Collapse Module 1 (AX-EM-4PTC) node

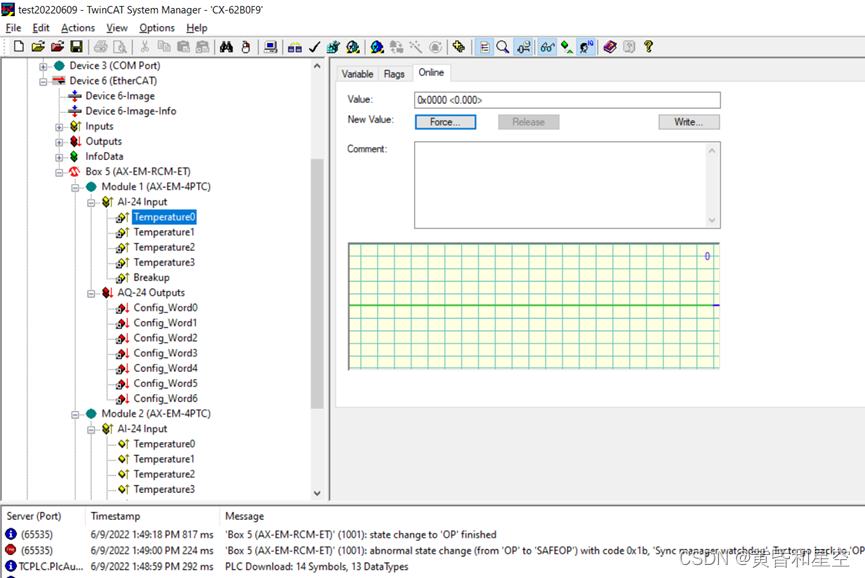pos(75,188)
